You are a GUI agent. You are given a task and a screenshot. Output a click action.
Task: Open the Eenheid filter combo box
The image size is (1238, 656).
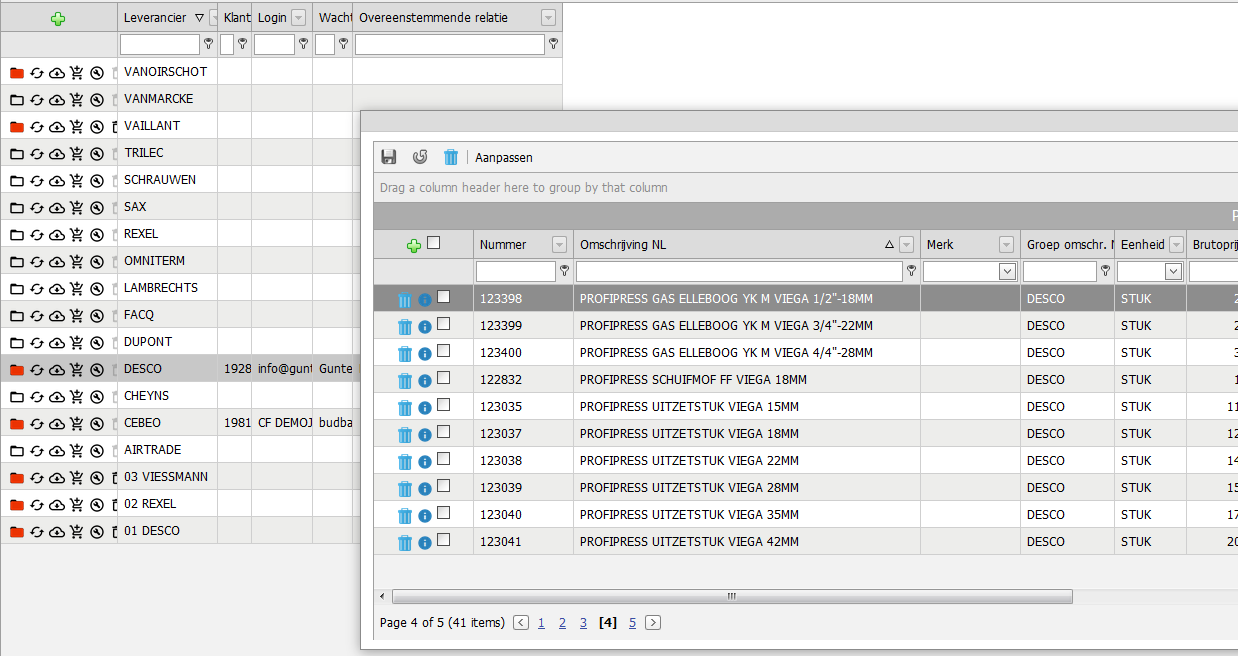(1174, 271)
